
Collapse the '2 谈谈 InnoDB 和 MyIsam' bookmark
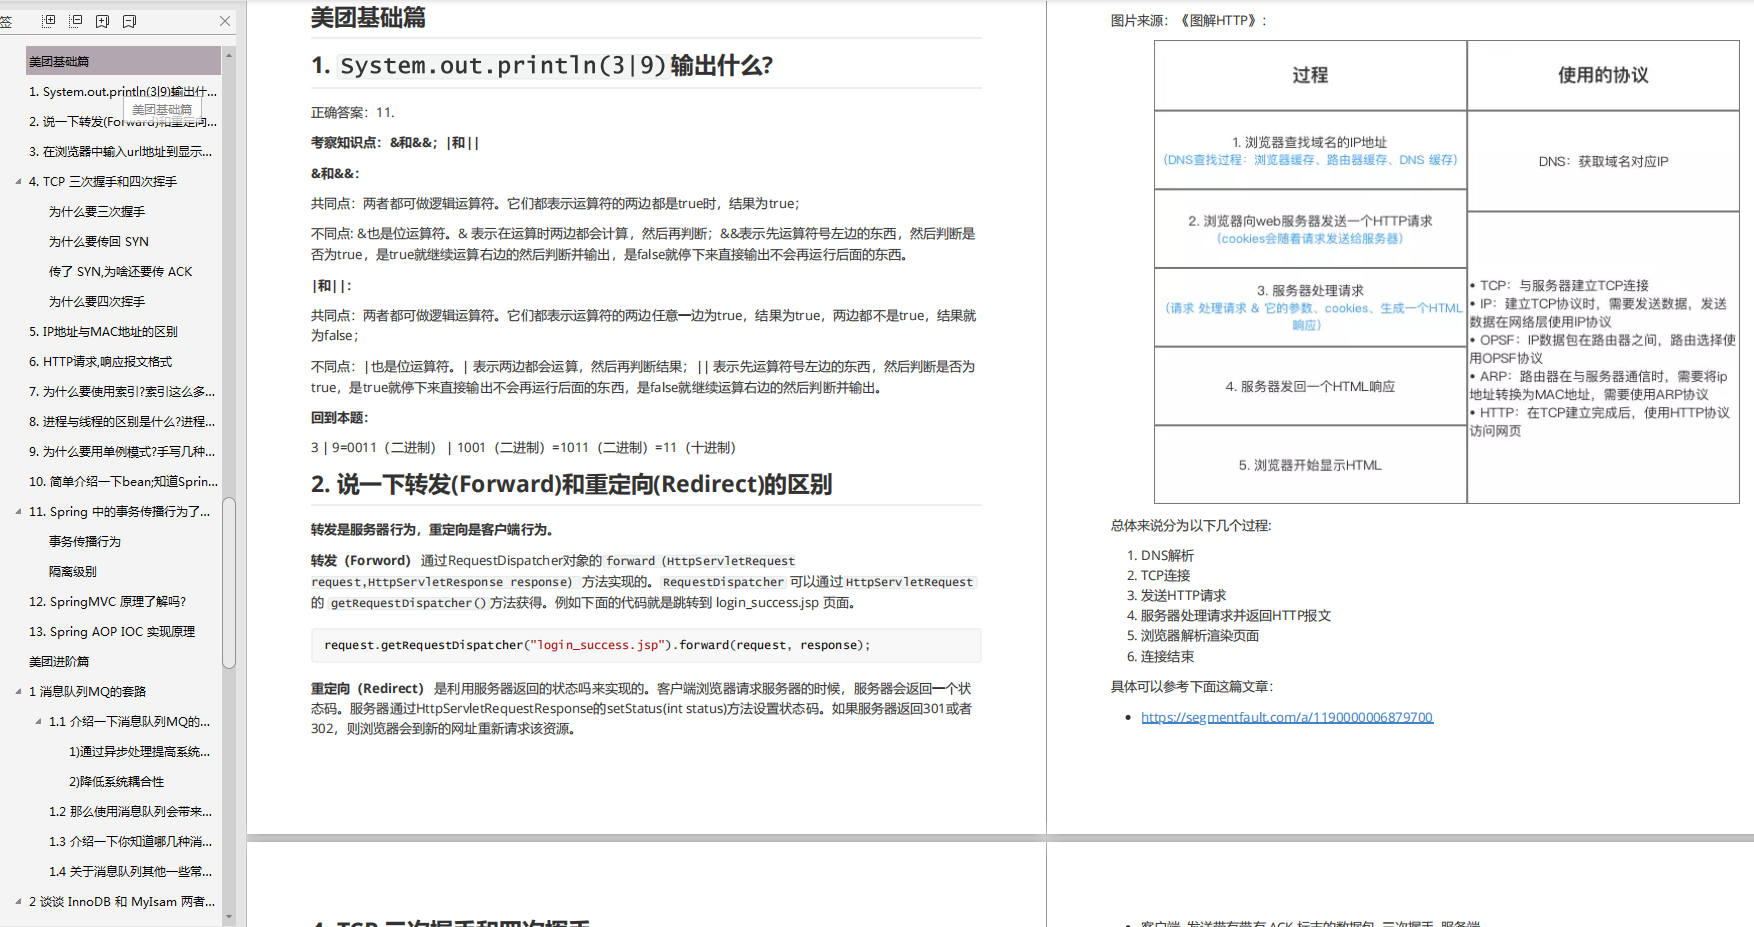[18, 902]
